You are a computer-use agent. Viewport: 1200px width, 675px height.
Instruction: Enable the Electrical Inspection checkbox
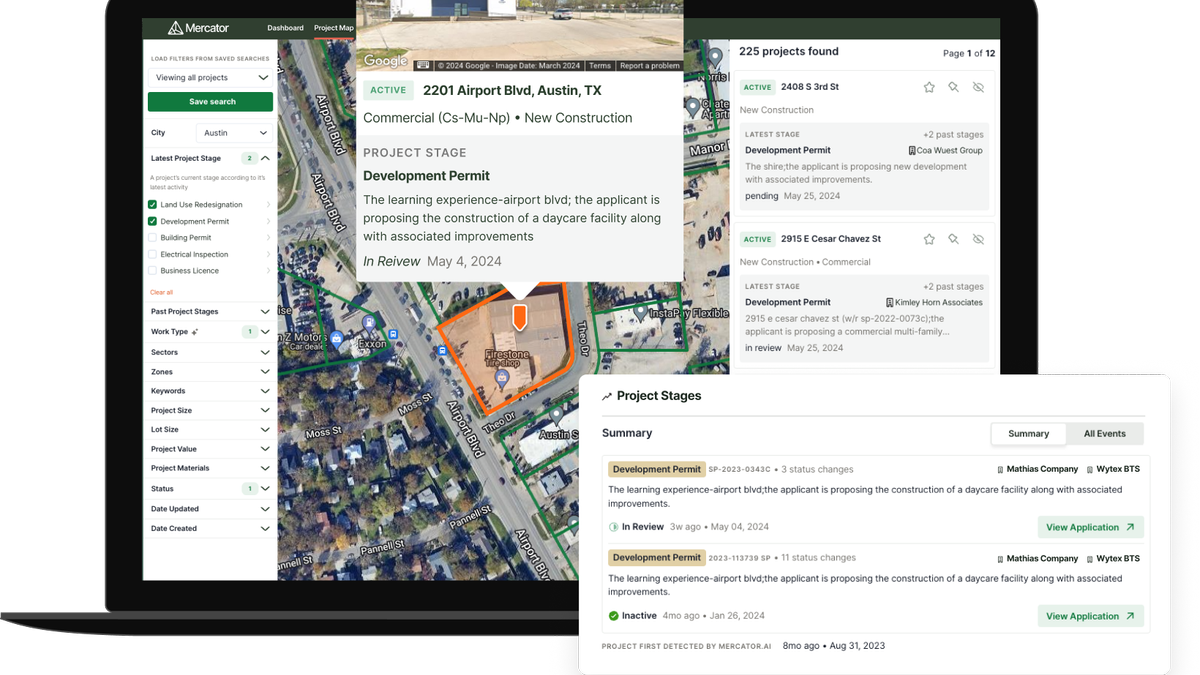pos(153,253)
